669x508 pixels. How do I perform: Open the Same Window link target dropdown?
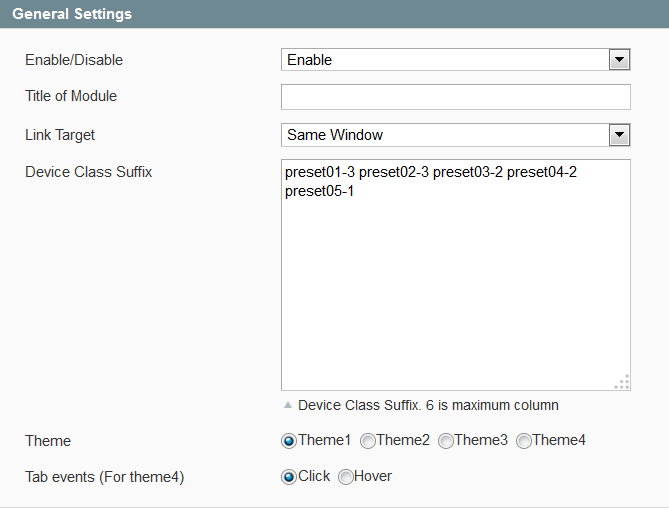(x=456, y=135)
